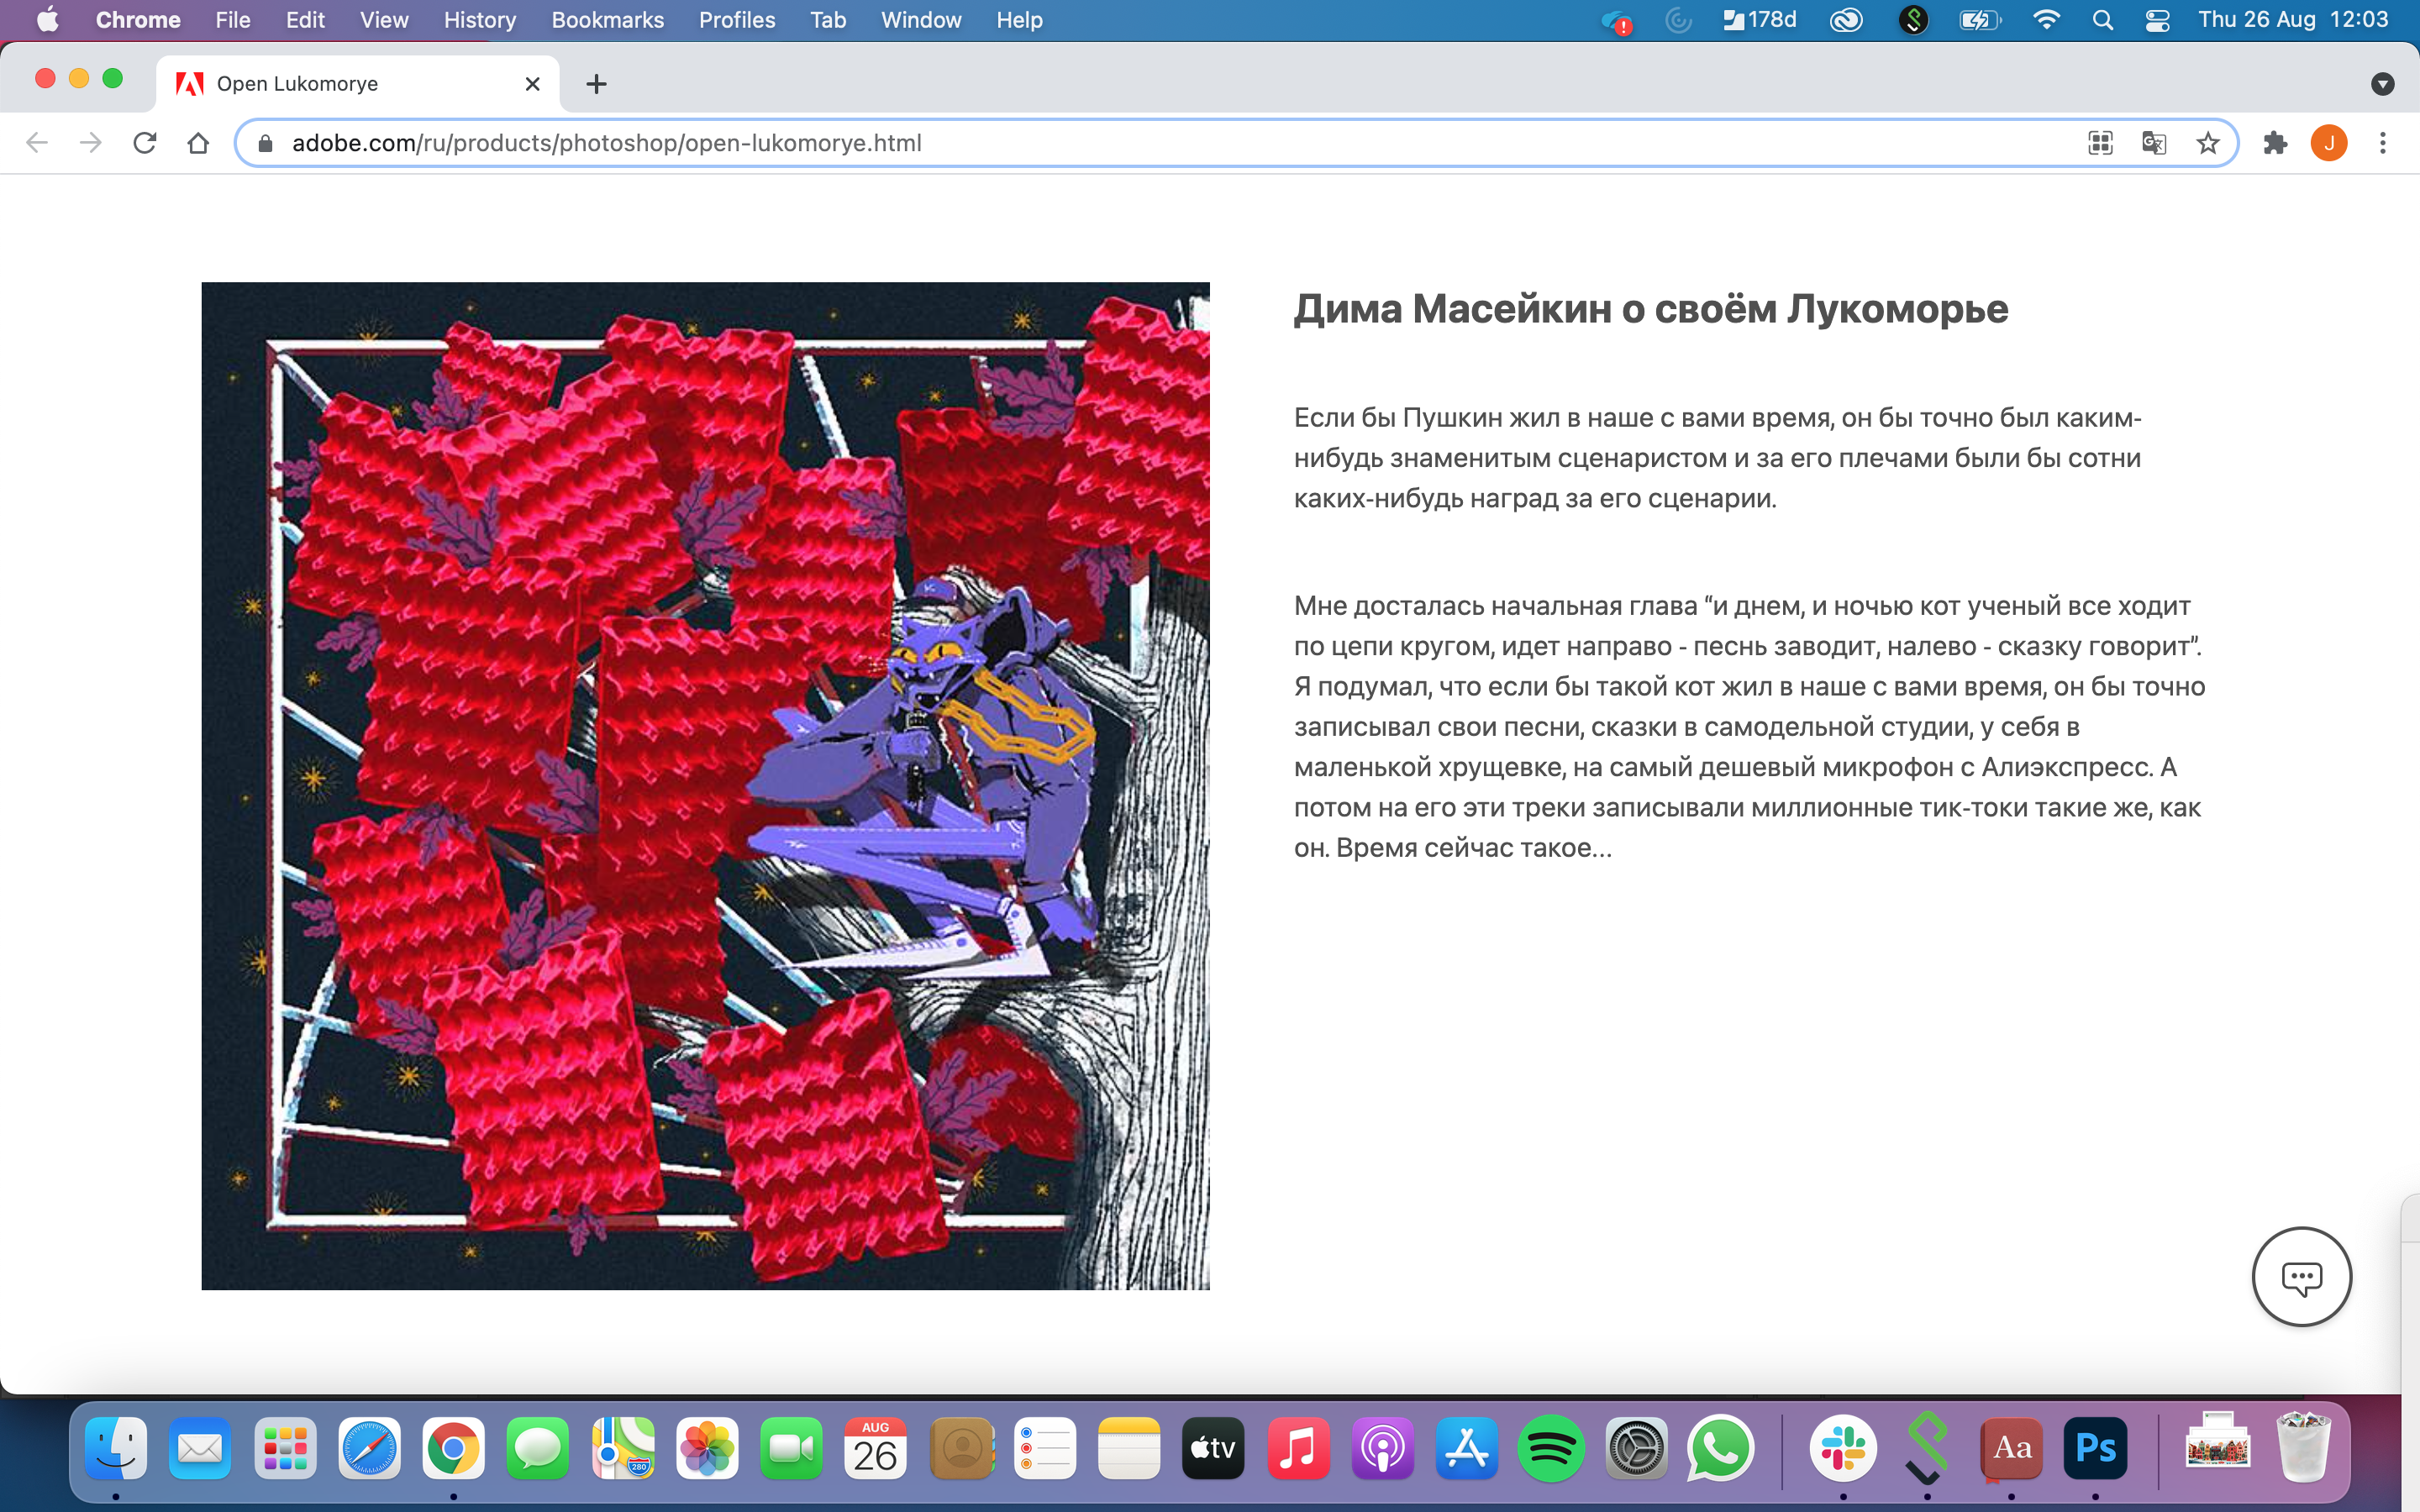The image size is (2420, 1512).
Task: Open a new tab with plus button
Action: (x=596, y=84)
